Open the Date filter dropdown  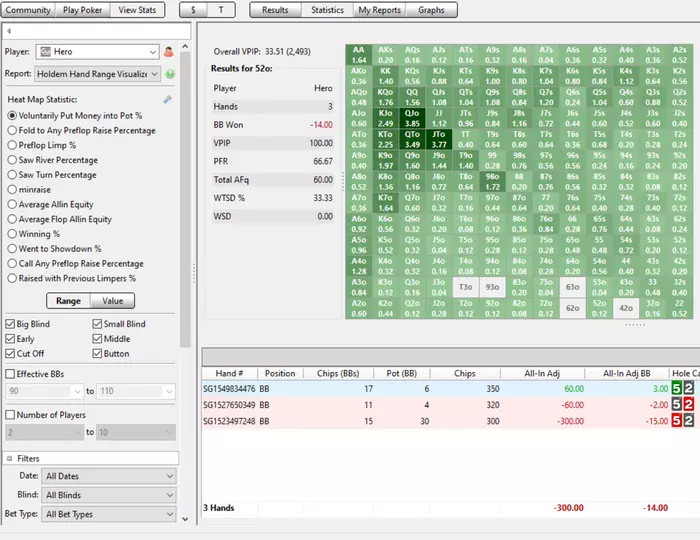coord(109,476)
